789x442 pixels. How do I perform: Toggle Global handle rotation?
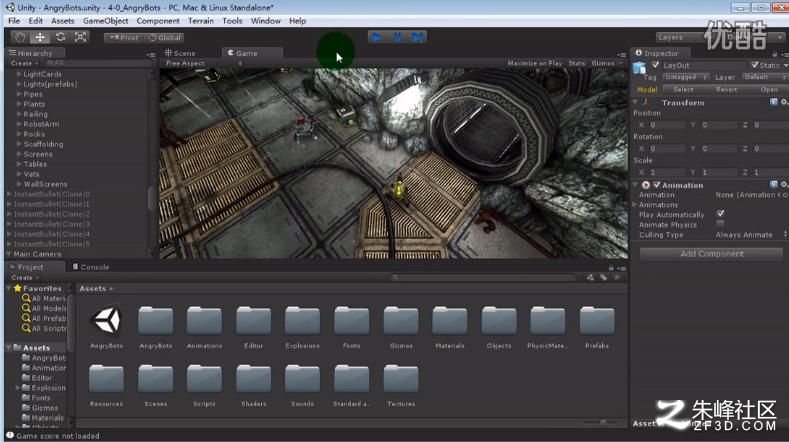[164, 37]
